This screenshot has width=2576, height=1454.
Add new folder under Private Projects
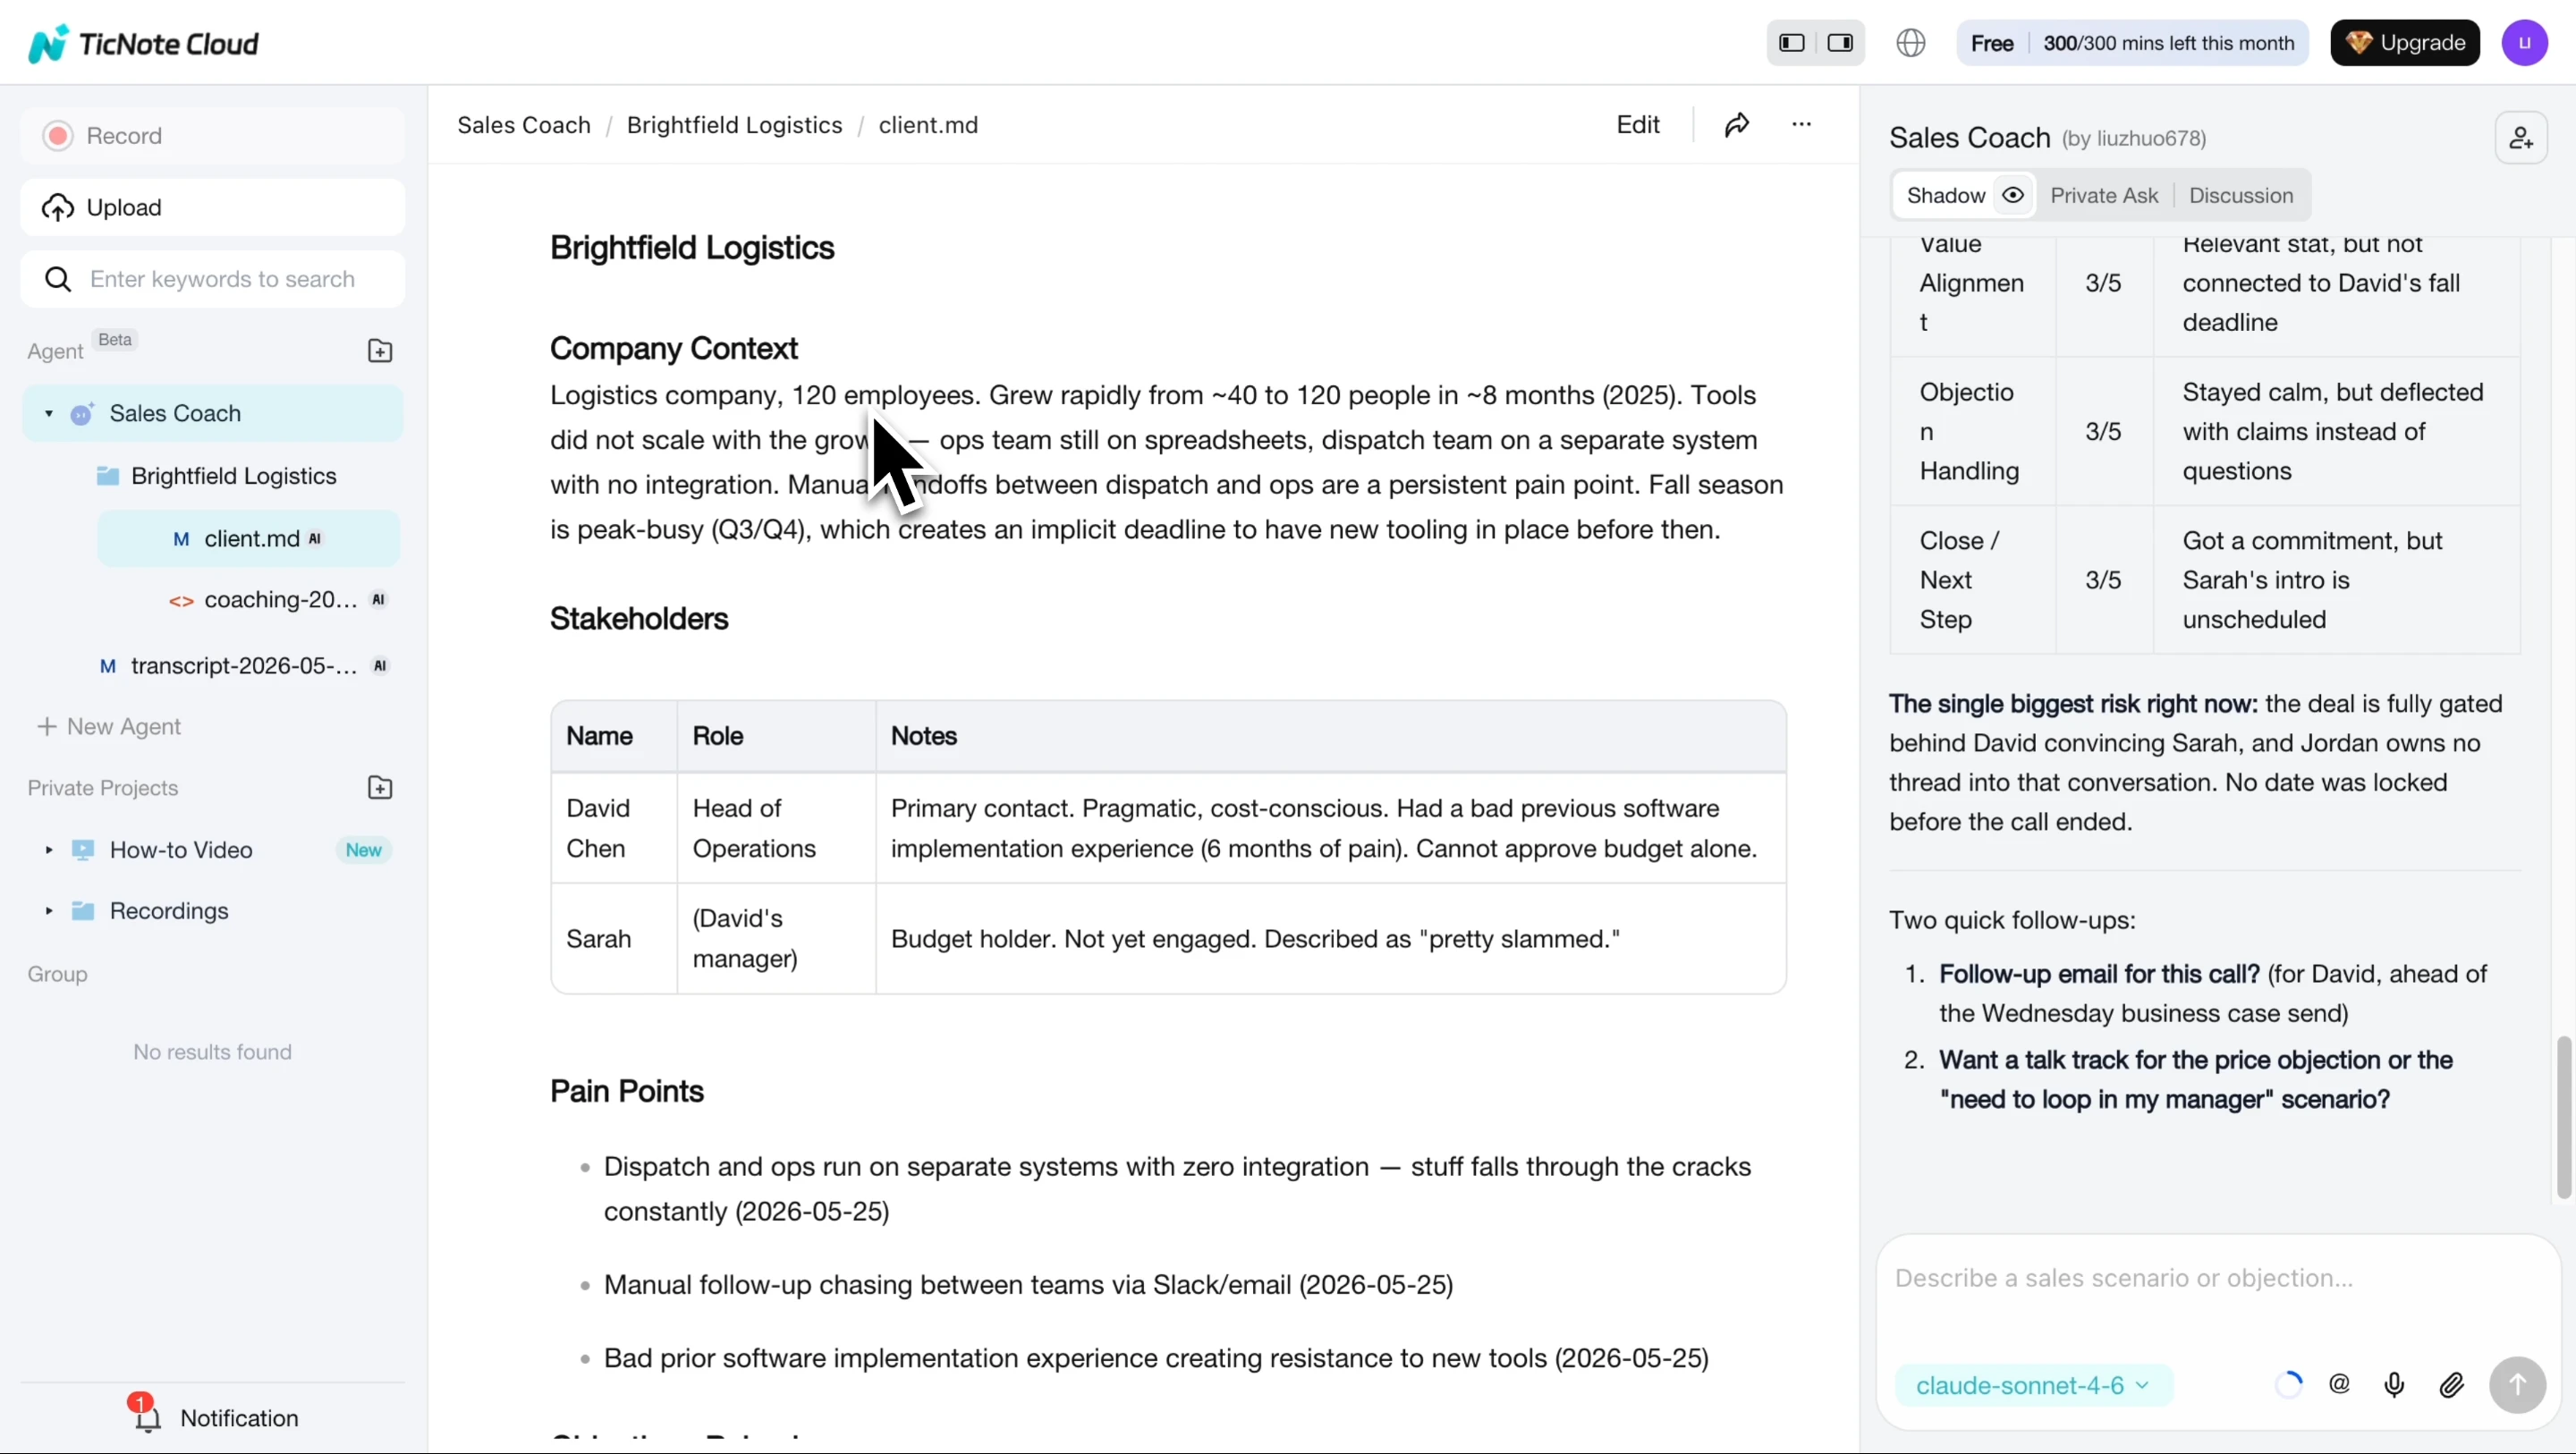click(x=380, y=788)
